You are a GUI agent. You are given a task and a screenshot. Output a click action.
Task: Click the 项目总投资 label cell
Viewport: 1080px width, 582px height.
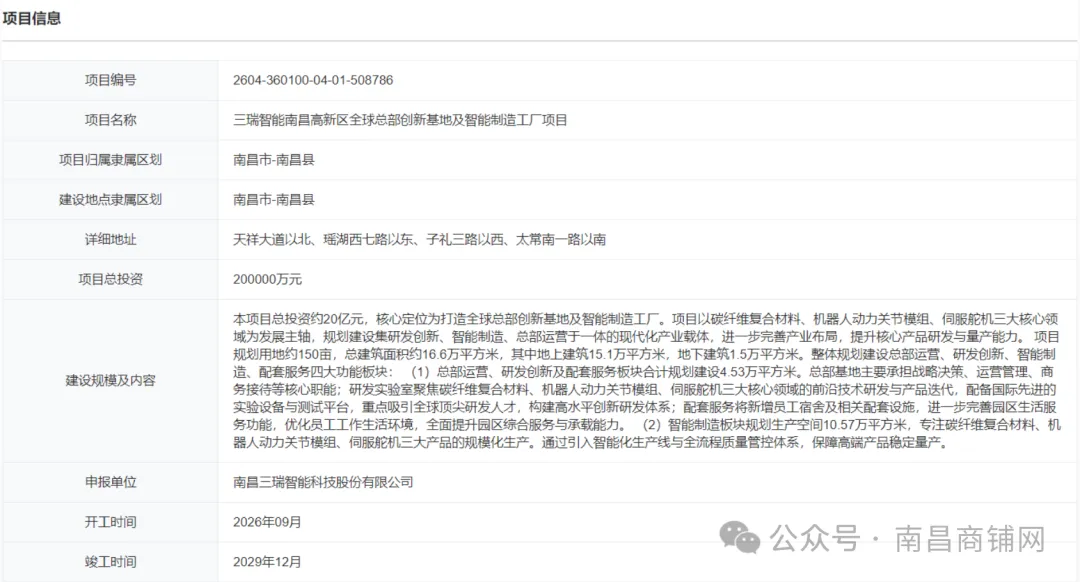coord(110,279)
